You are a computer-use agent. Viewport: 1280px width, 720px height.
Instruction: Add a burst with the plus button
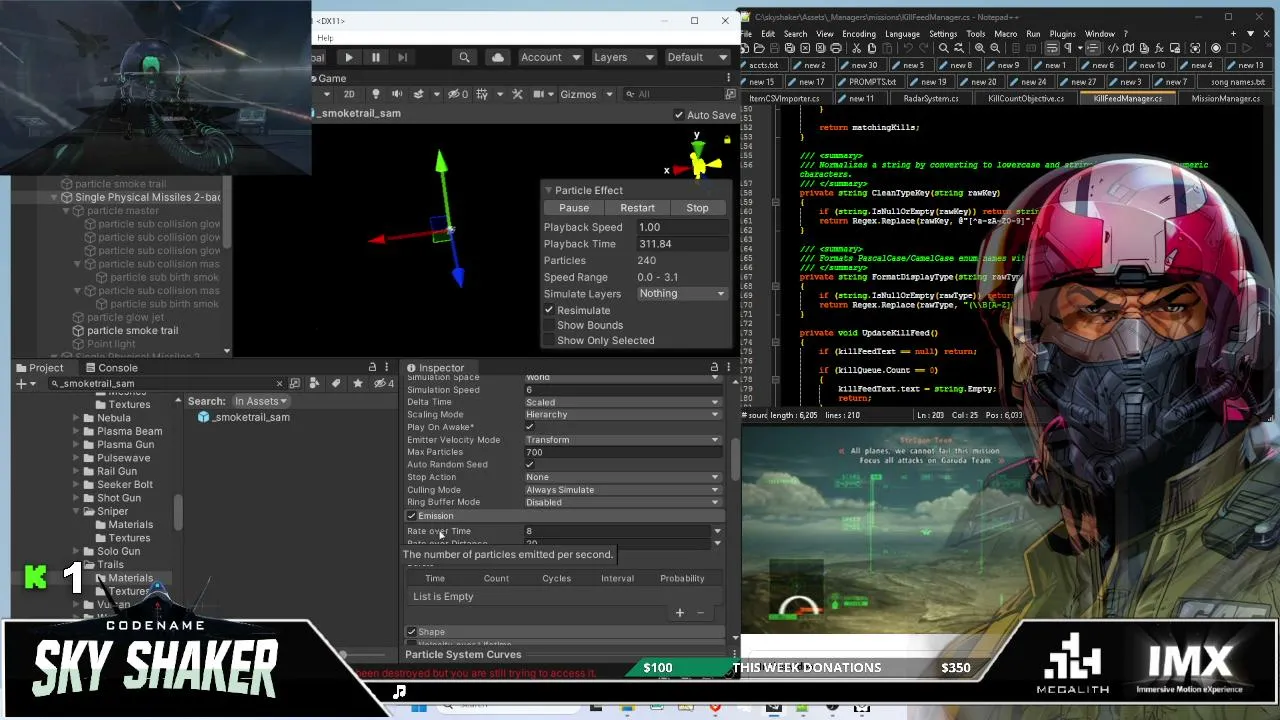coord(680,613)
